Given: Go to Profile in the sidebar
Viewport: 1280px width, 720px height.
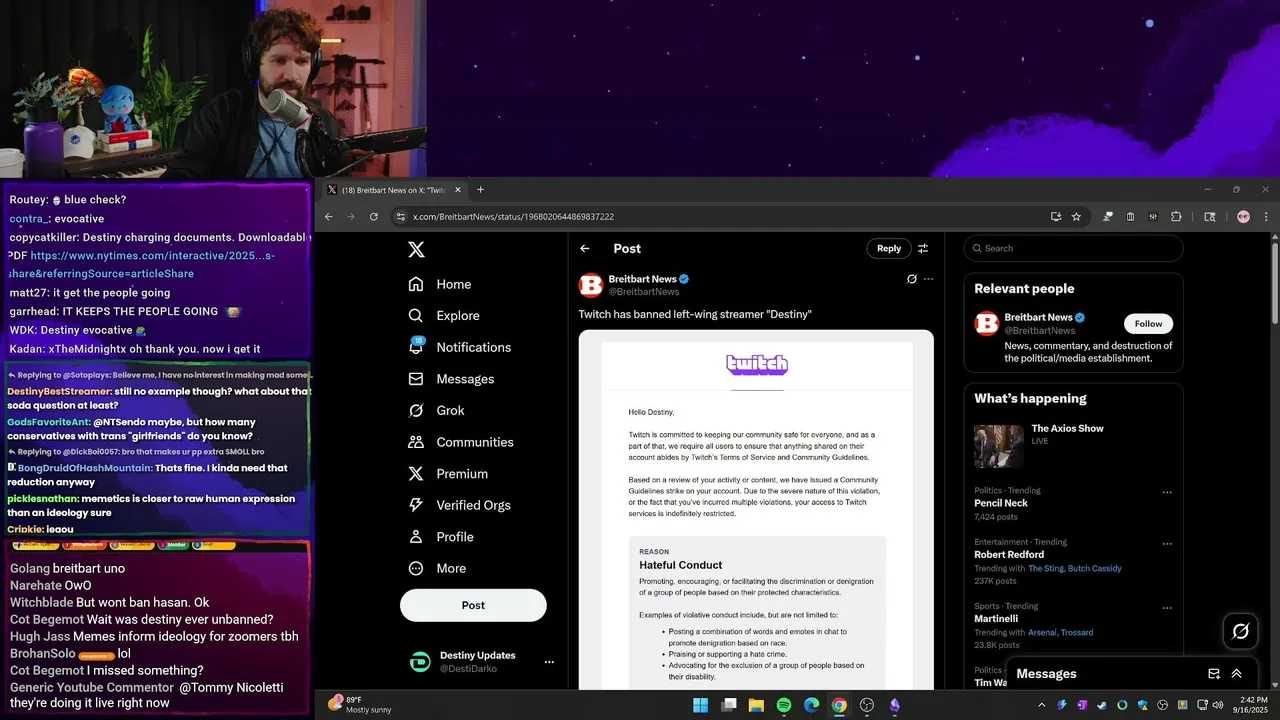Looking at the screenshot, I should (441, 537).
